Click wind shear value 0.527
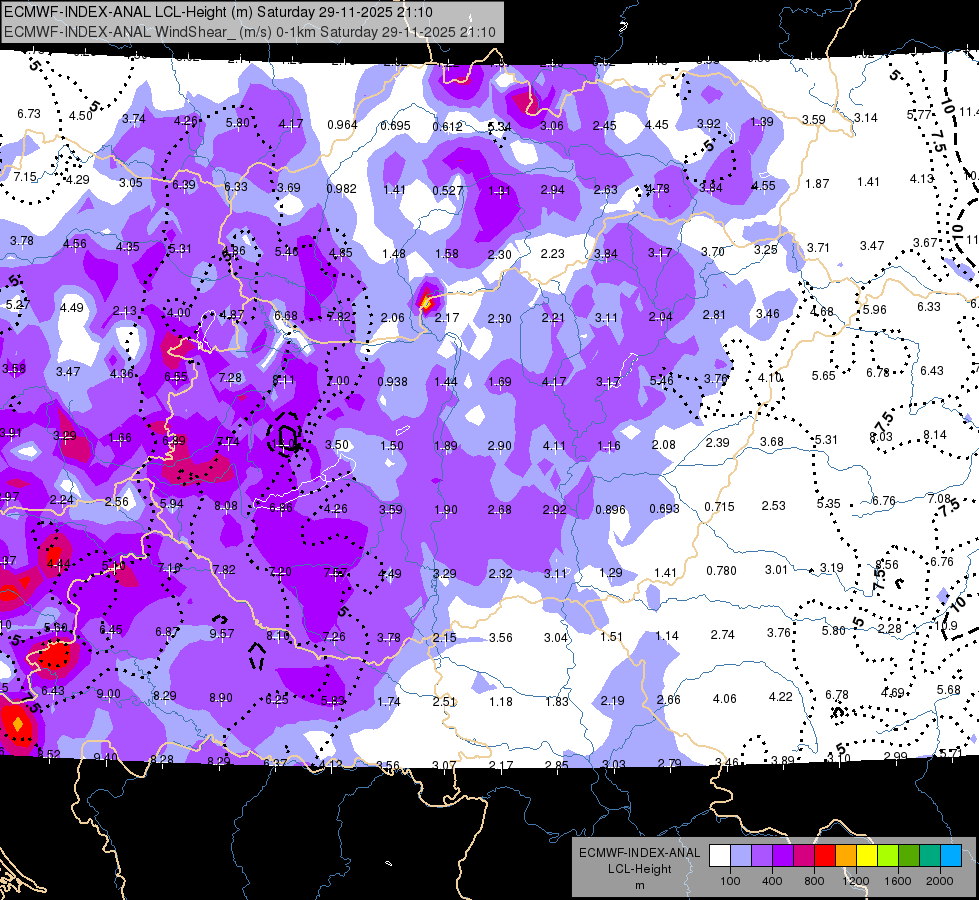 448,190
